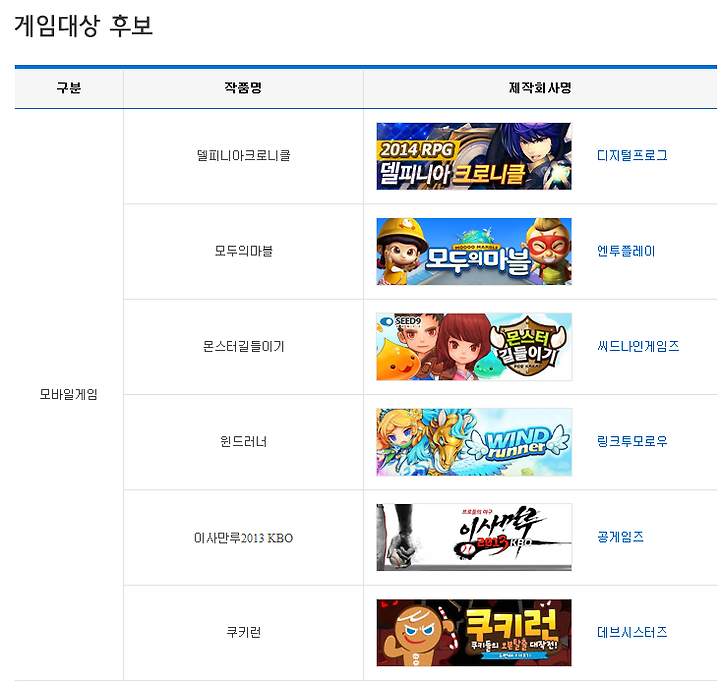The height and width of the screenshot is (681, 720).
Task: Open the 씨드나인게임즈 company link
Action: 638,346
